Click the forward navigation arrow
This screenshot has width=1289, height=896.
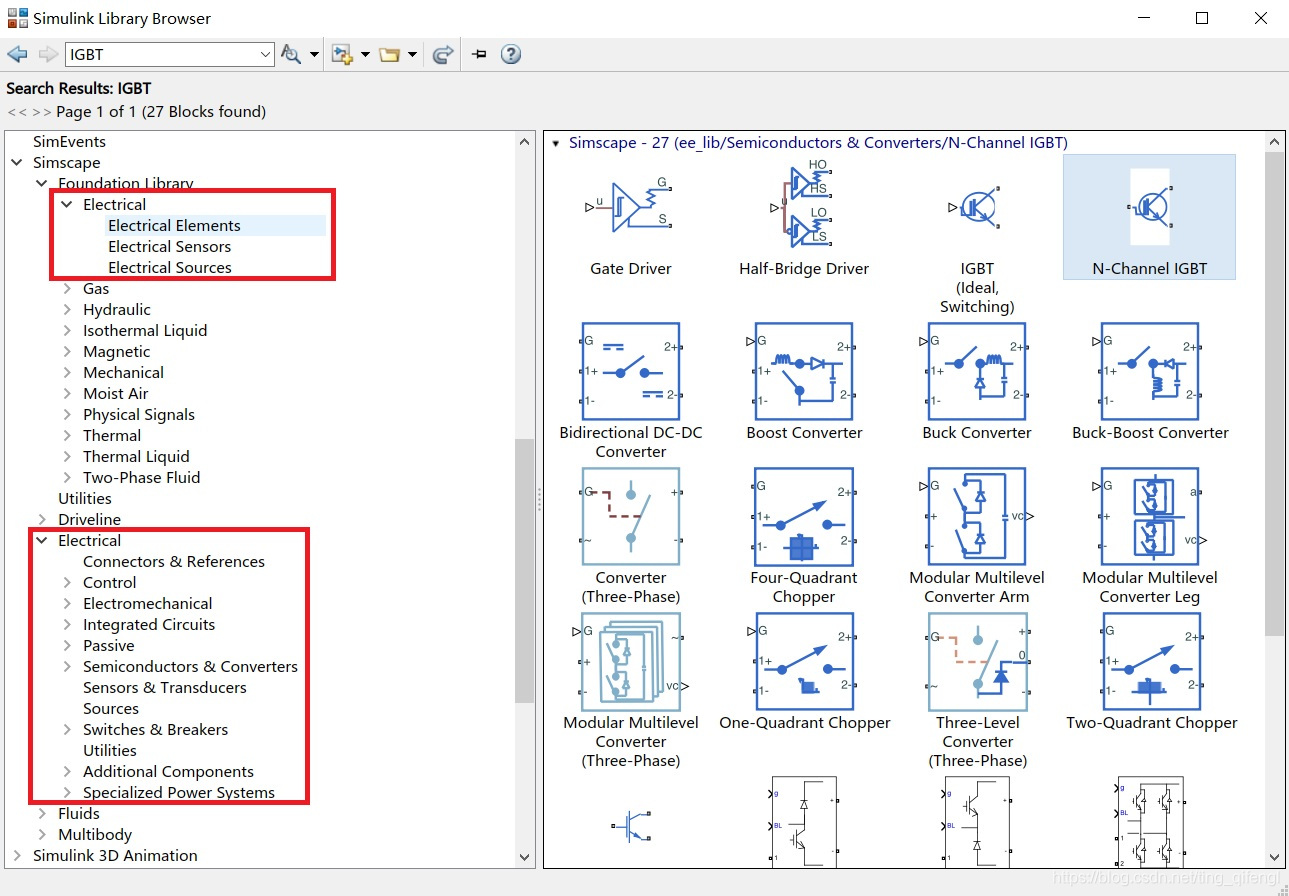(x=47, y=54)
